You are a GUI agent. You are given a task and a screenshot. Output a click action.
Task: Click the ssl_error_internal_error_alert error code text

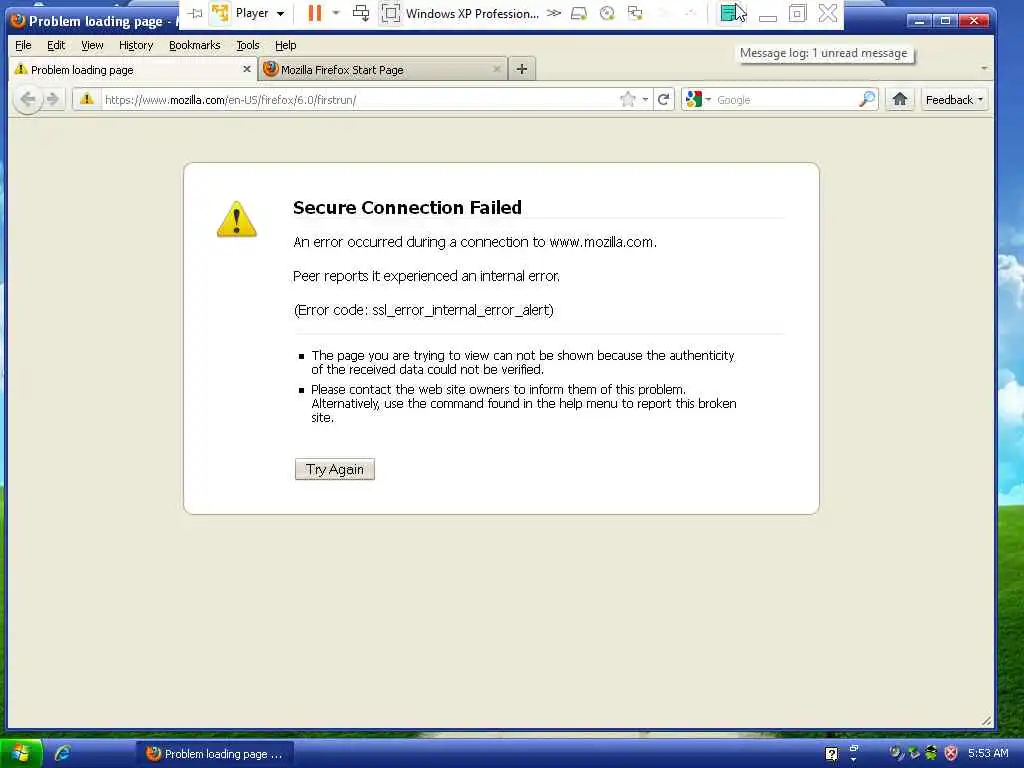pos(462,310)
